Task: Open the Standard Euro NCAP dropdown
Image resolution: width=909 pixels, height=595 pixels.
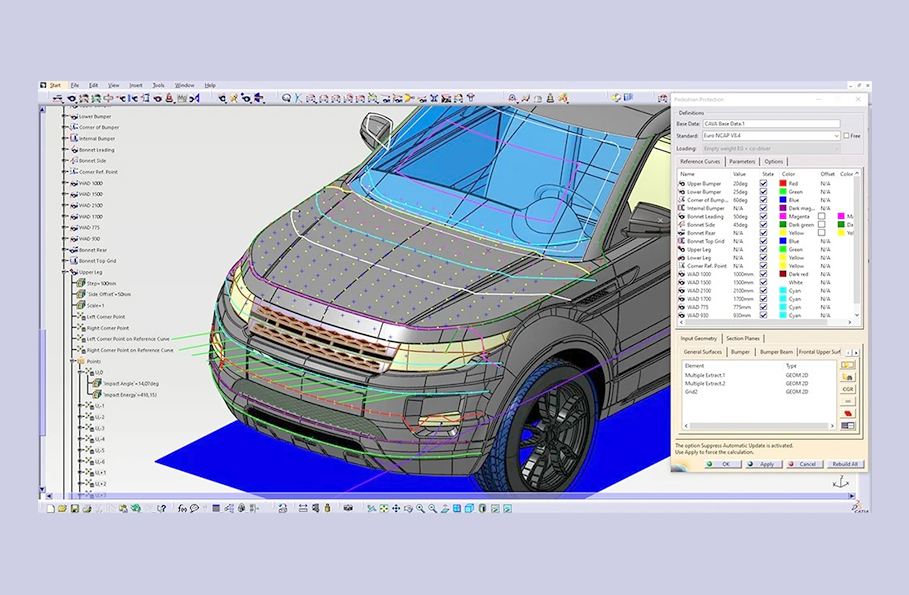Action: coord(836,135)
